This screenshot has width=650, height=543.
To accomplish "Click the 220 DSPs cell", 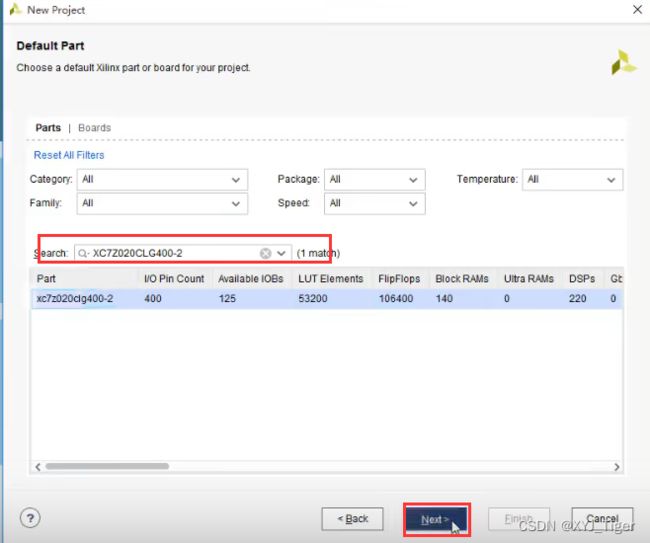I will click(x=577, y=298).
